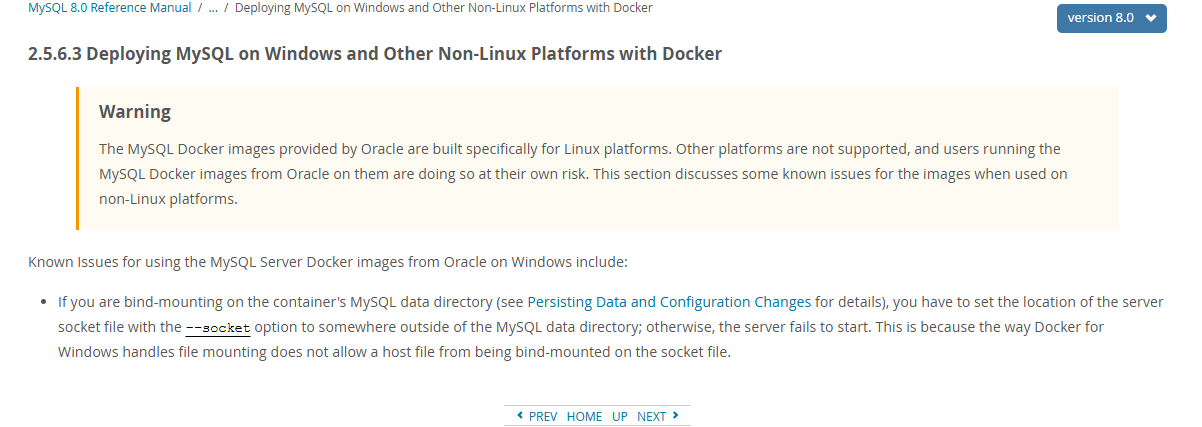This screenshot has height=427, width=1202.
Task: Click the UP navigation link
Action: point(620,416)
